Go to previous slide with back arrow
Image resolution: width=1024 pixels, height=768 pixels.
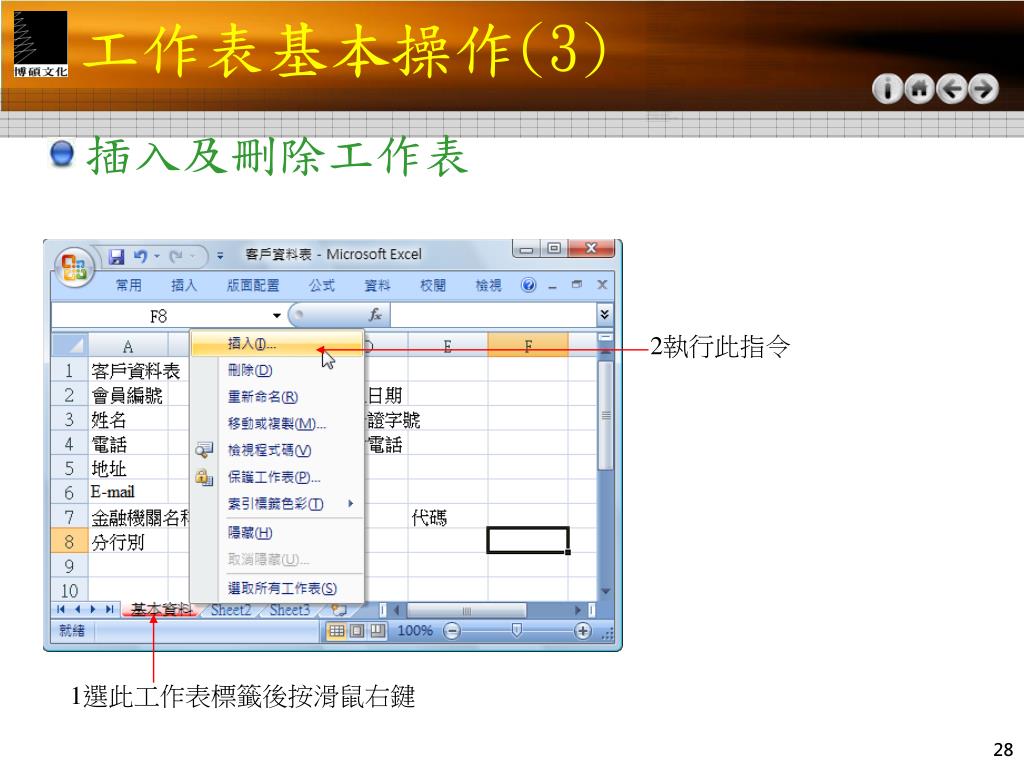click(952, 89)
